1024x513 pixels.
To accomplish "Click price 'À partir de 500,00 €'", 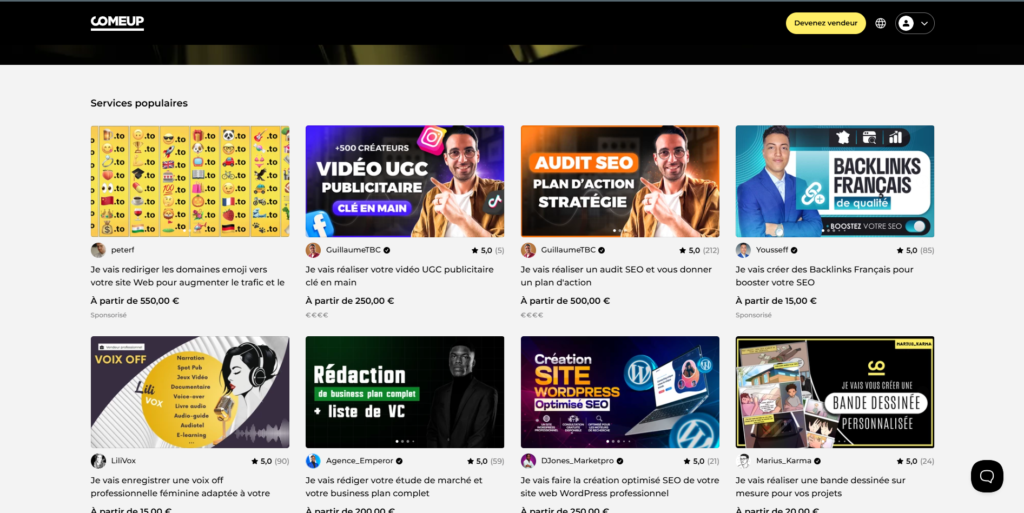I will [565, 301].
